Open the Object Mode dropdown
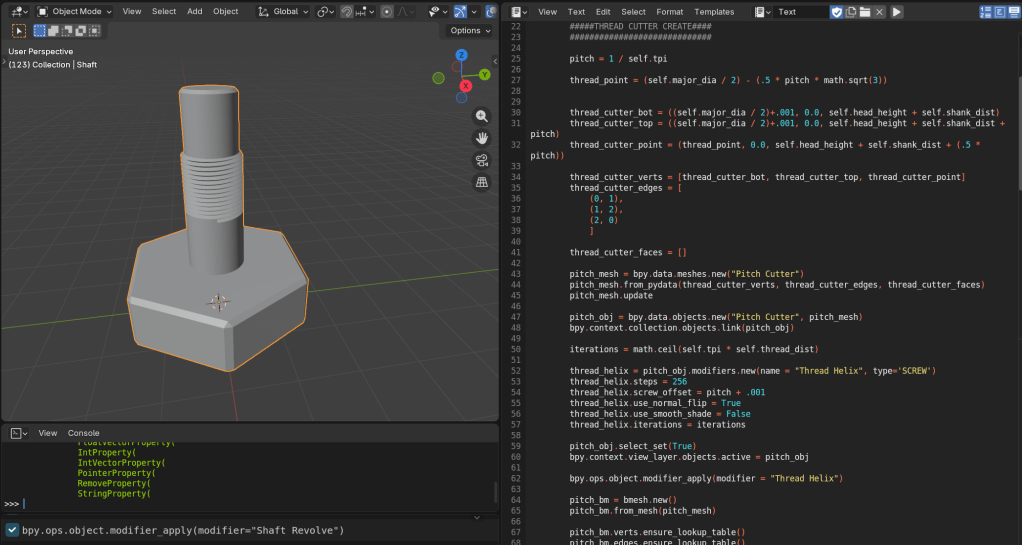Screen dimensions: 1022x545 pyautogui.click(x=76, y=12)
